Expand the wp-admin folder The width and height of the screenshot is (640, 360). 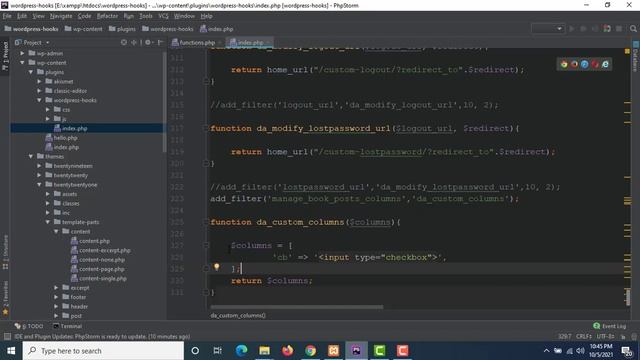22,53
